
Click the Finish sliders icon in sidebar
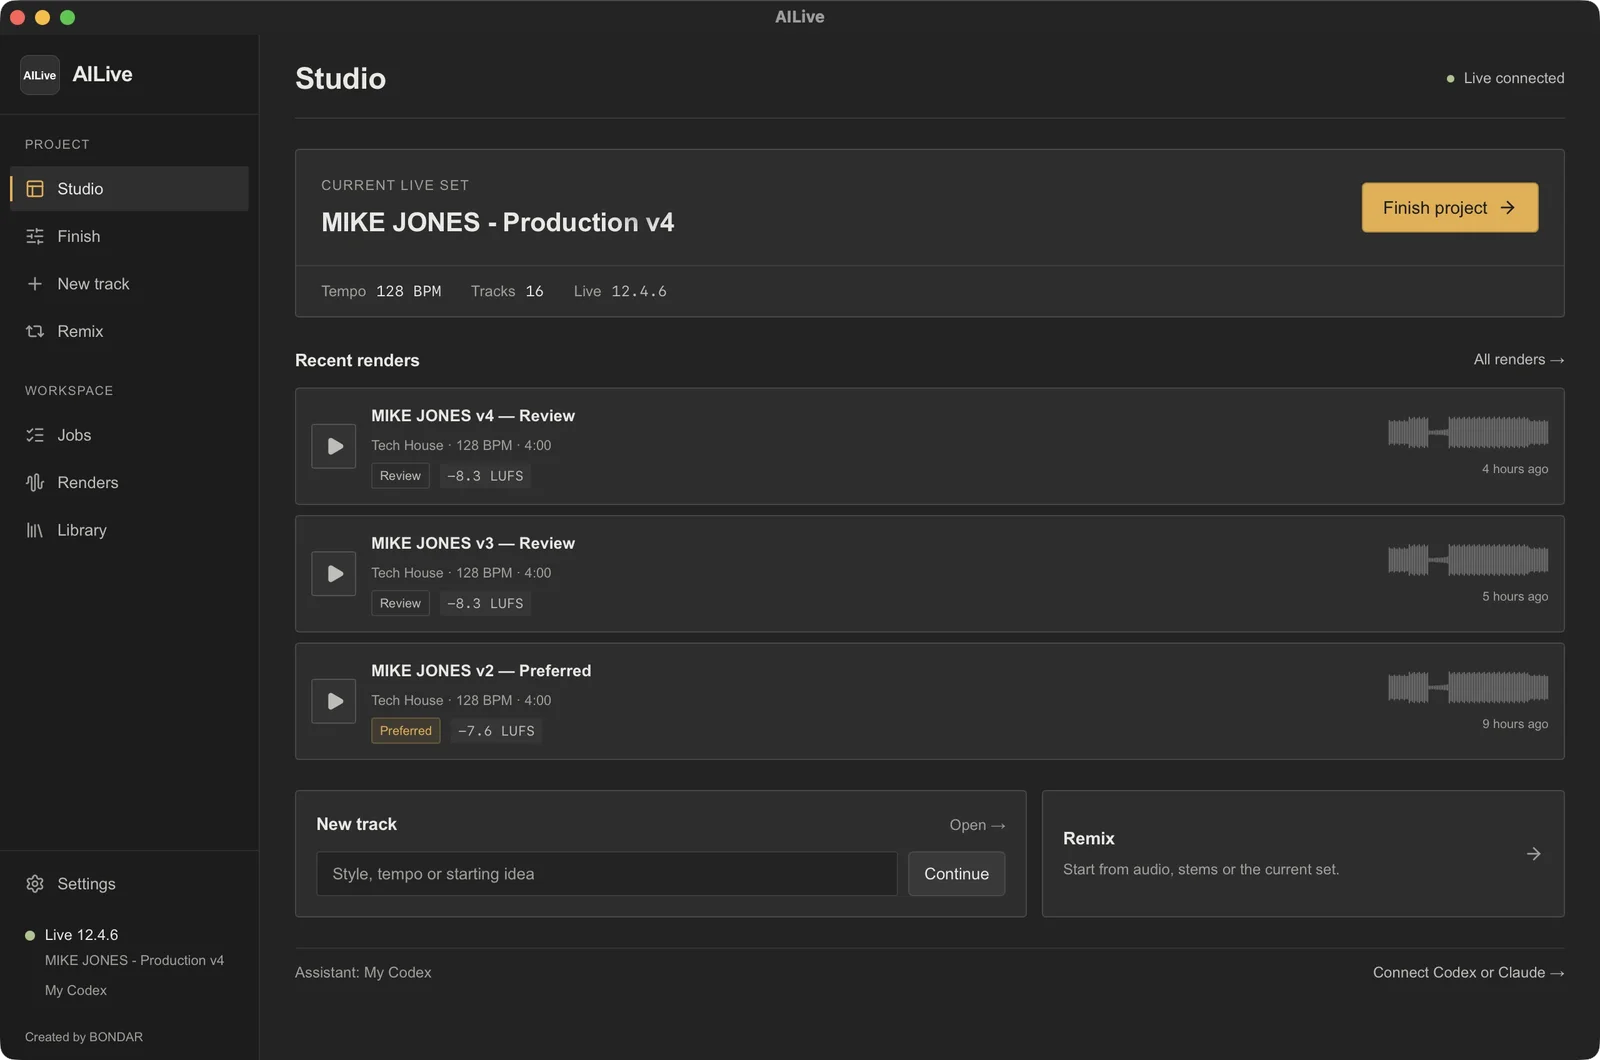click(35, 236)
